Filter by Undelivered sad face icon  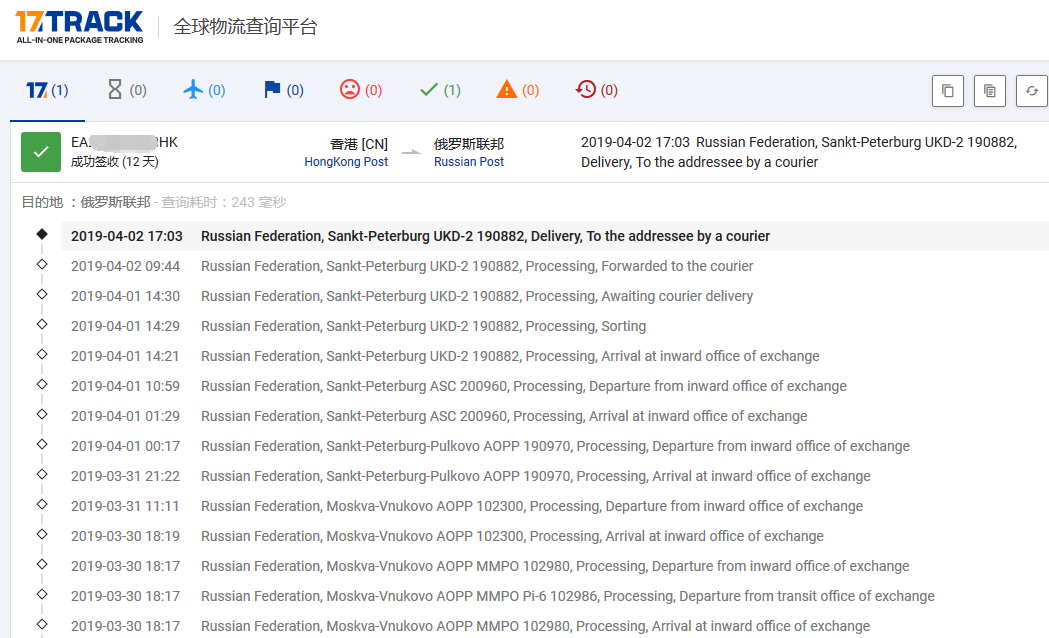360,90
